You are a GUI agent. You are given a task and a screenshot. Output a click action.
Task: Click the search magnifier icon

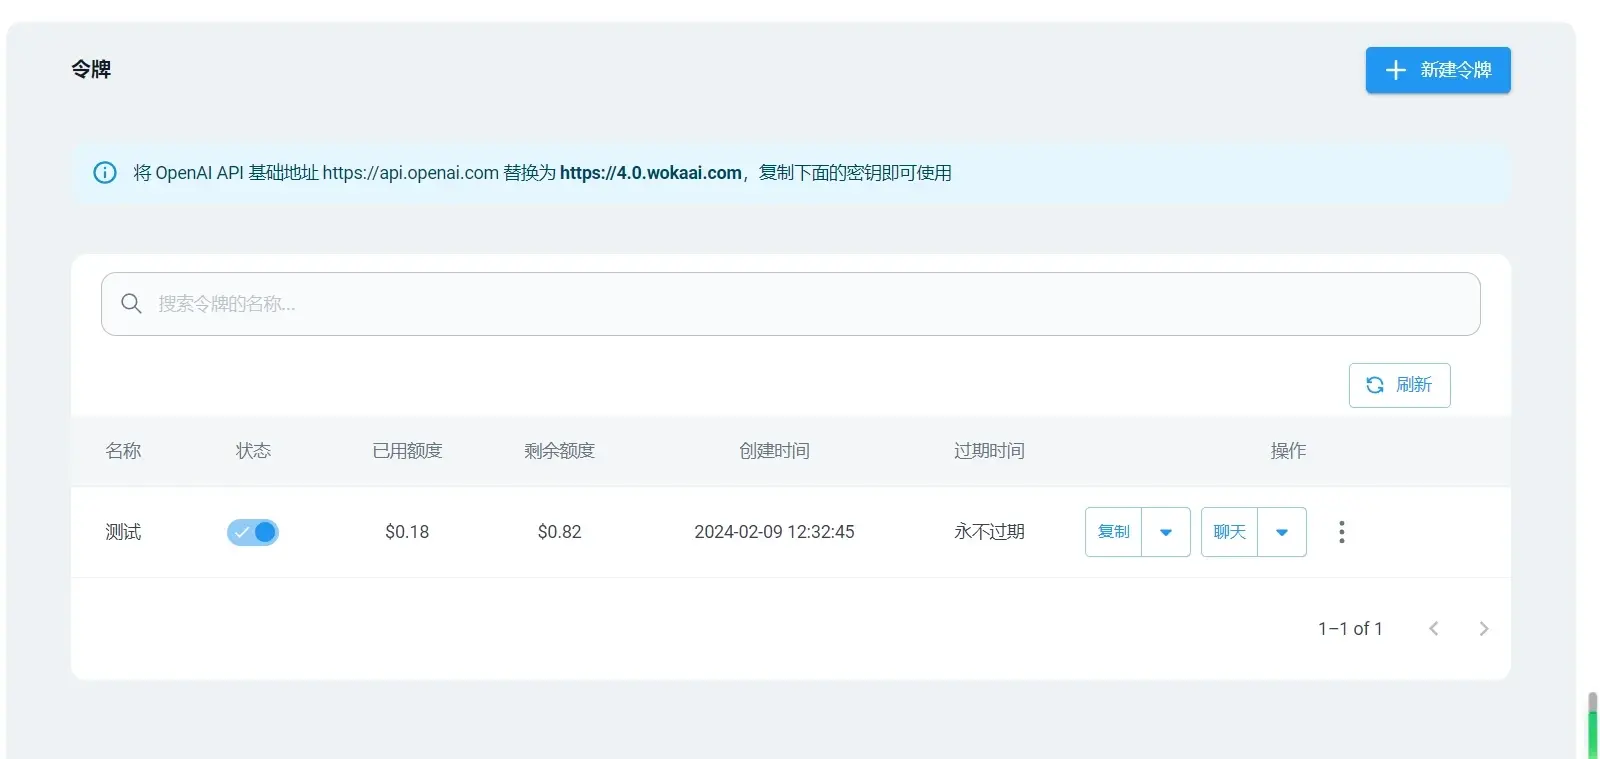point(131,303)
